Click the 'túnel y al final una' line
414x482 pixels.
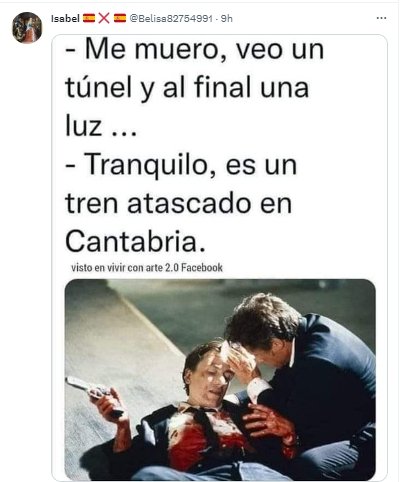(x=187, y=88)
